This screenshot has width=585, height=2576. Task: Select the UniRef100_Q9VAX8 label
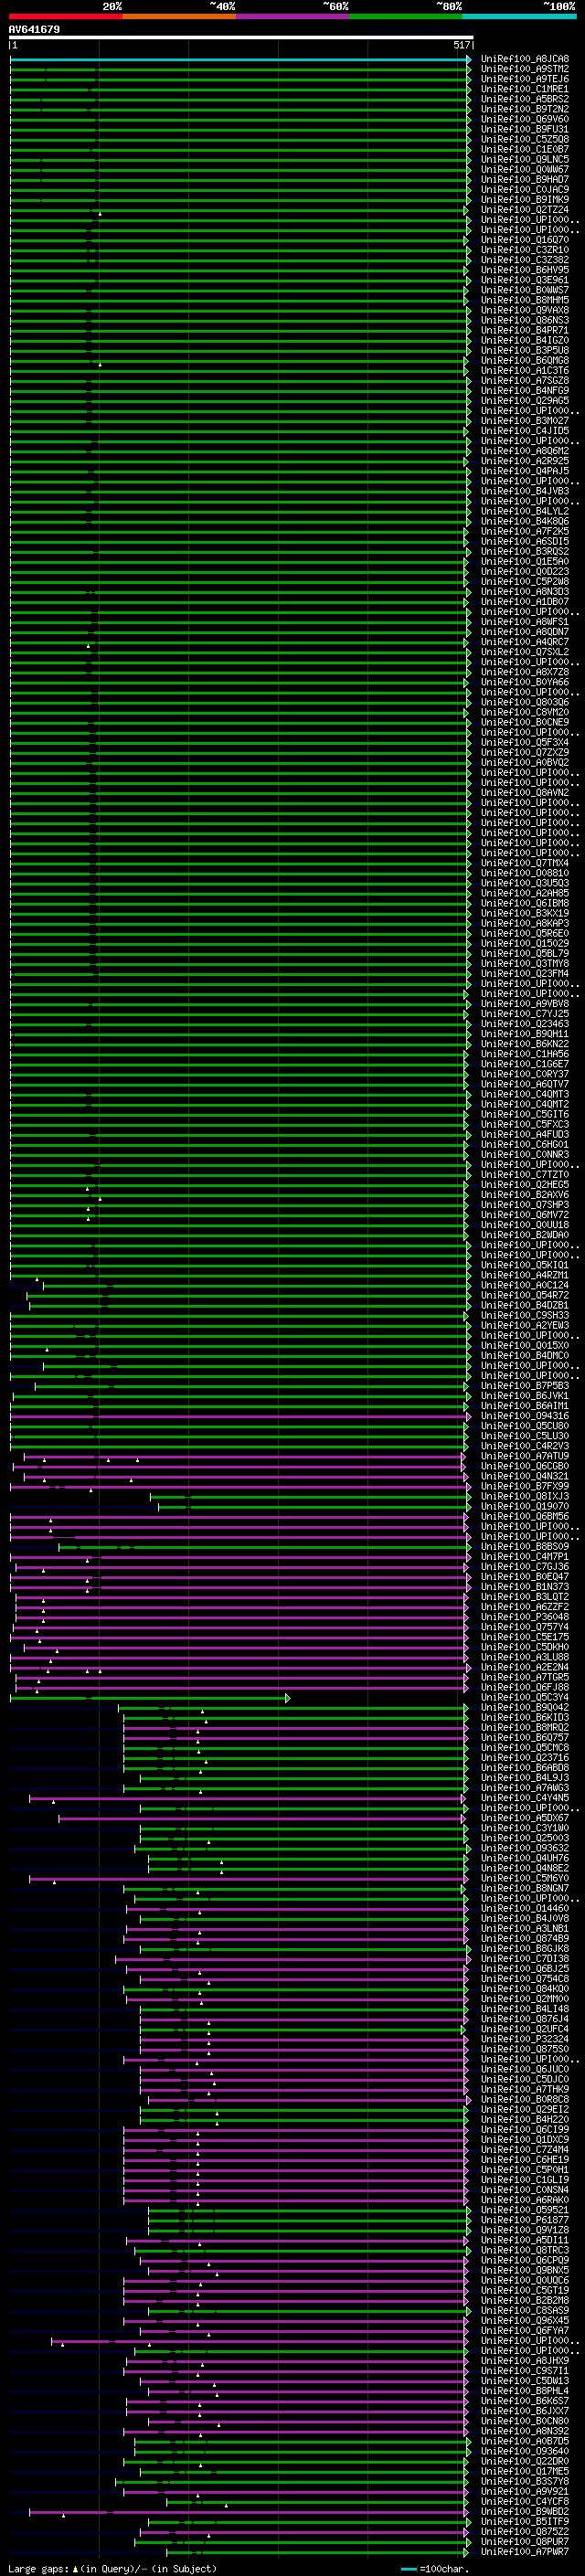click(525, 310)
